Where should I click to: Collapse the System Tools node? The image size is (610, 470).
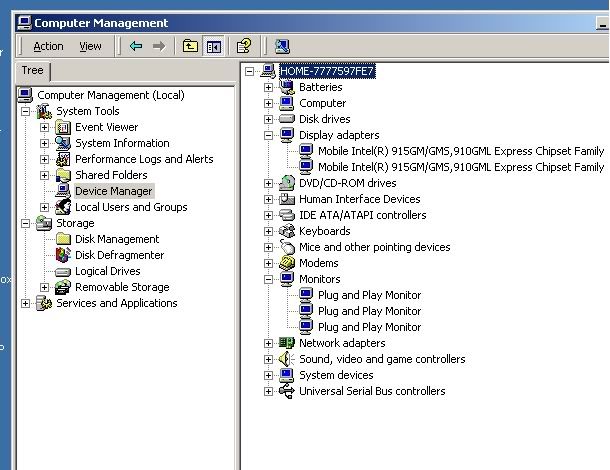click(25, 111)
